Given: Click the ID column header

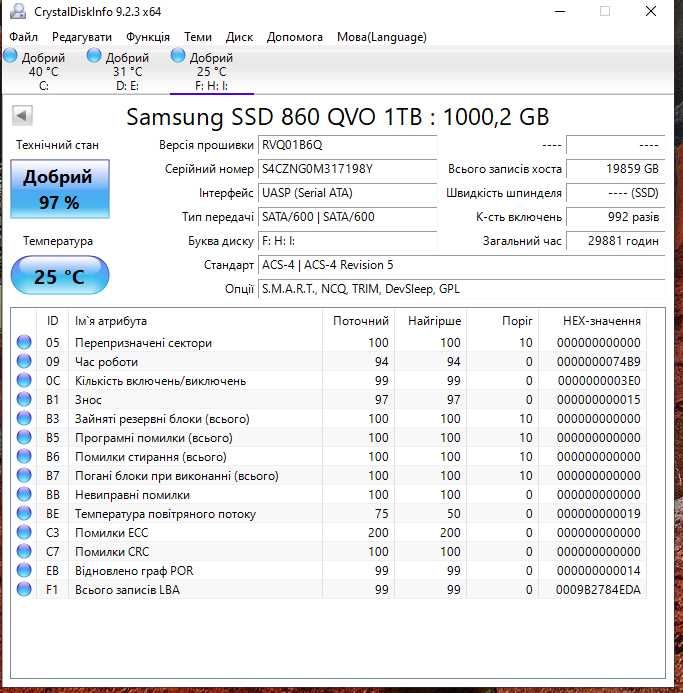Looking at the screenshot, I should pos(53,320).
